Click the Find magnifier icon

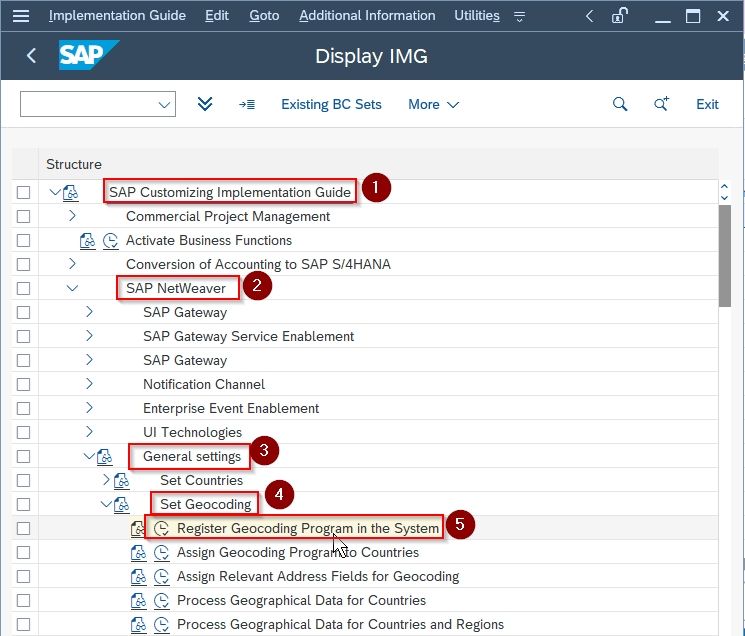[620, 104]
